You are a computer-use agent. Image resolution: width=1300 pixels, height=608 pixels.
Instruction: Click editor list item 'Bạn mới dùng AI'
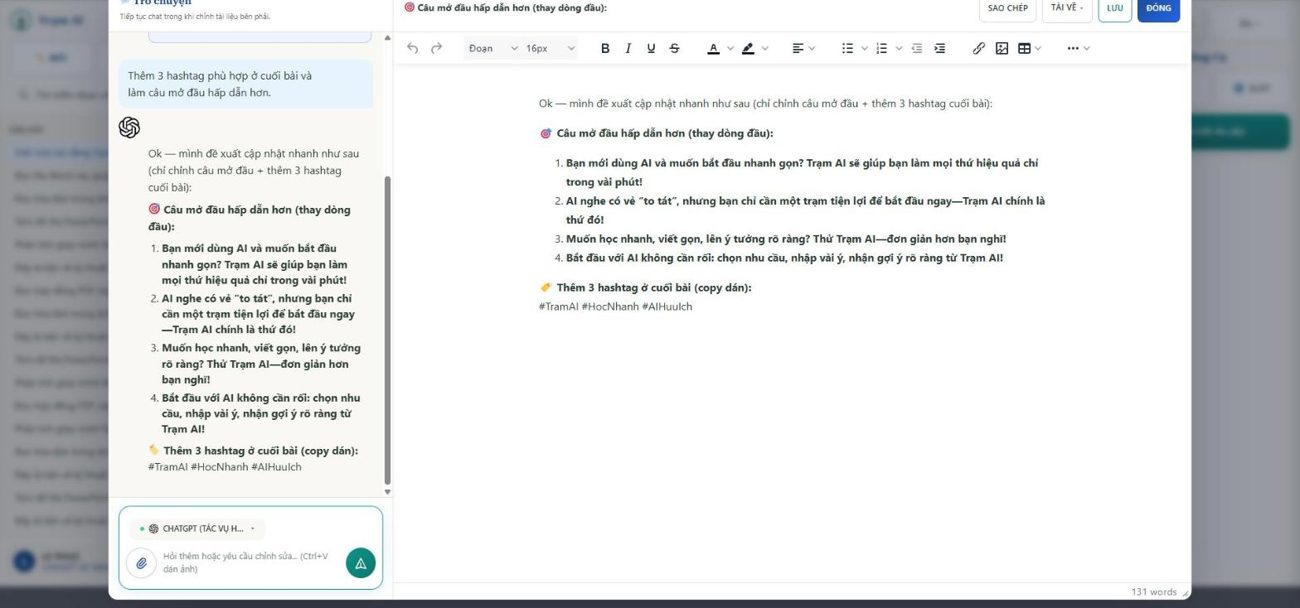802,172
